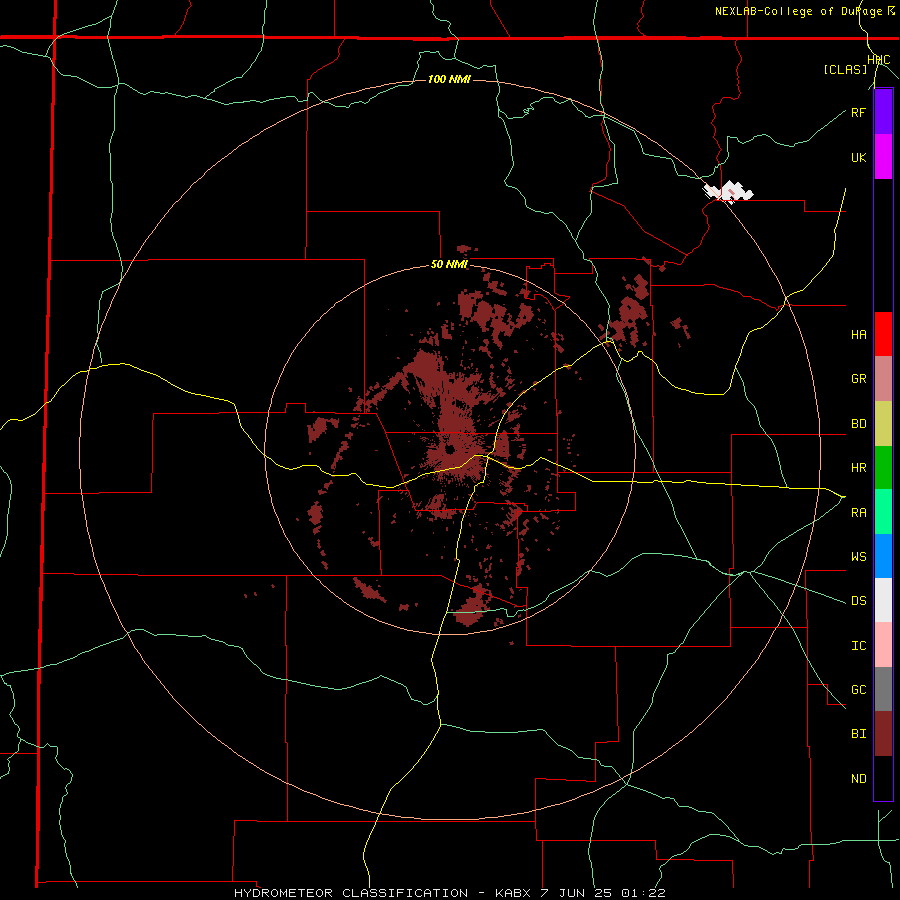Select the GR pink legend swatch
The width and height of the screenshot is (900, 900).
883,379
